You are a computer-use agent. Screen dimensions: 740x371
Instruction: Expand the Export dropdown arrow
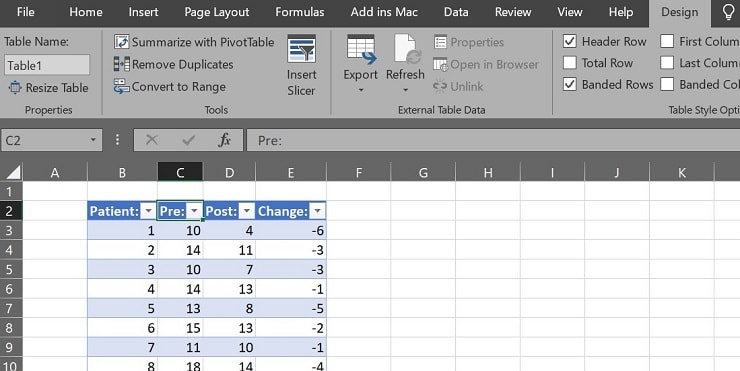pyautogui.click(x=361, y=90)
